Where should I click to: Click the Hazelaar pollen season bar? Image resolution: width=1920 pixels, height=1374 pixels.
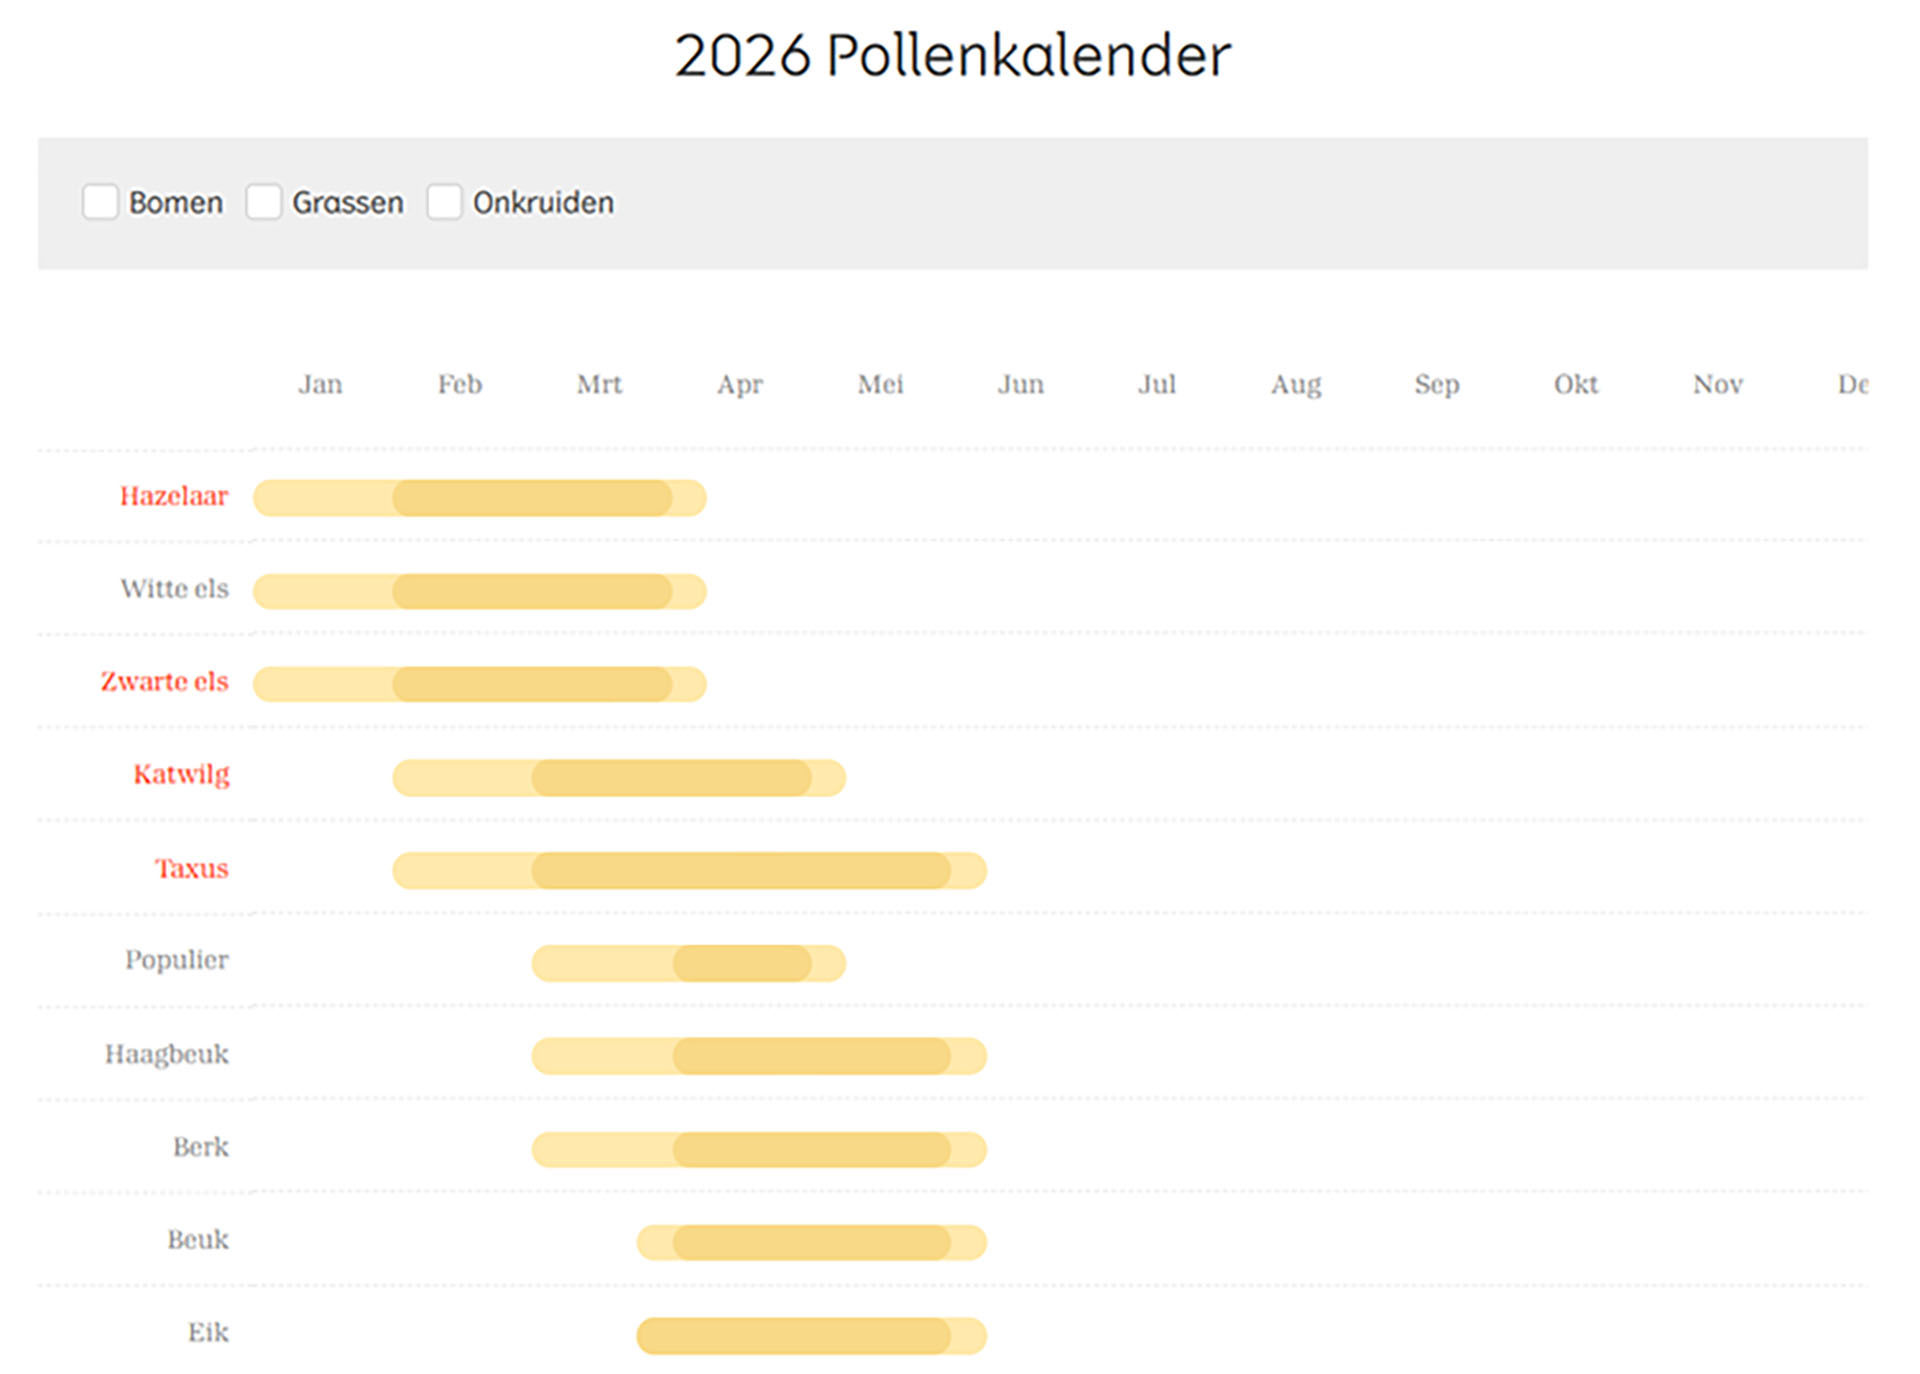(480, 498)
